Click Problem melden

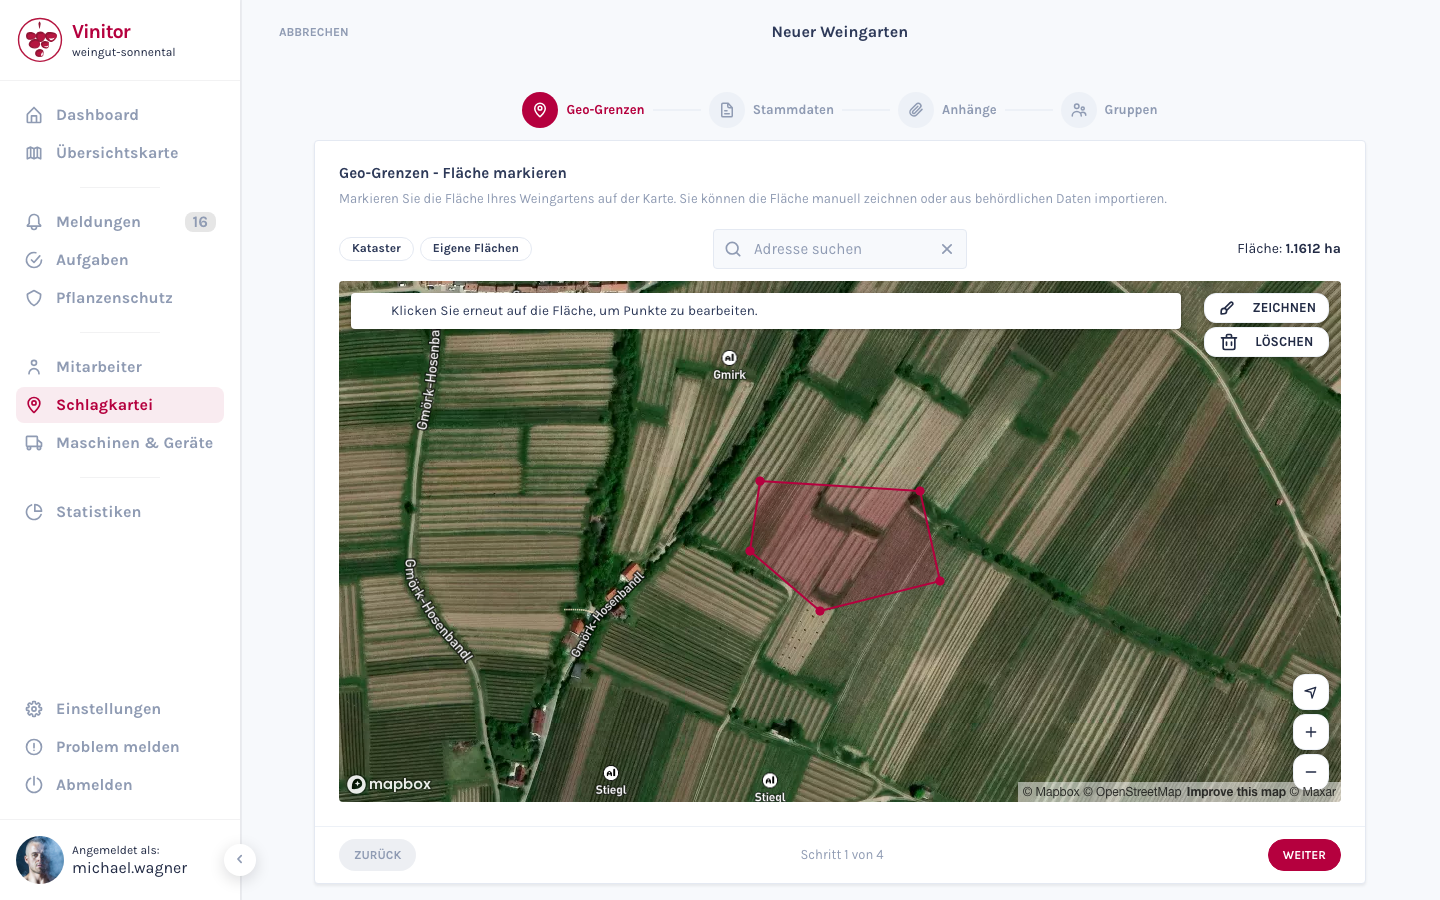point(120,747)
